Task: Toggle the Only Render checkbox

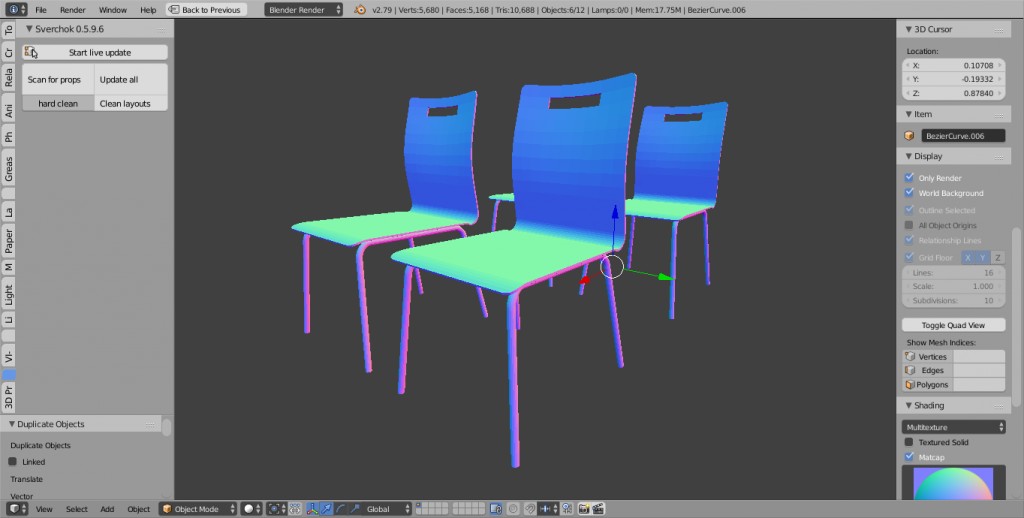Action: point(909,177)
